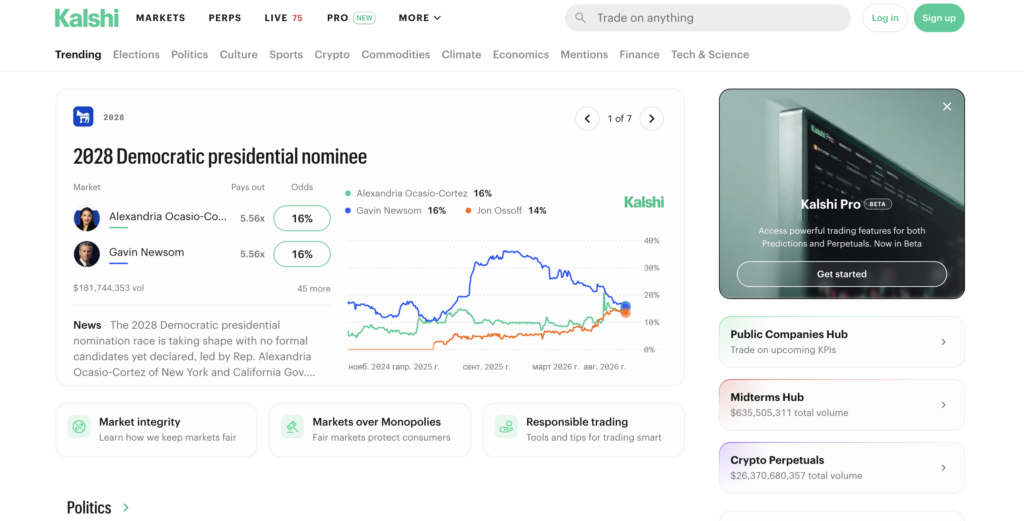Open Midterms Hub chevron
The image size is (1024, 521).
[944, 405]
